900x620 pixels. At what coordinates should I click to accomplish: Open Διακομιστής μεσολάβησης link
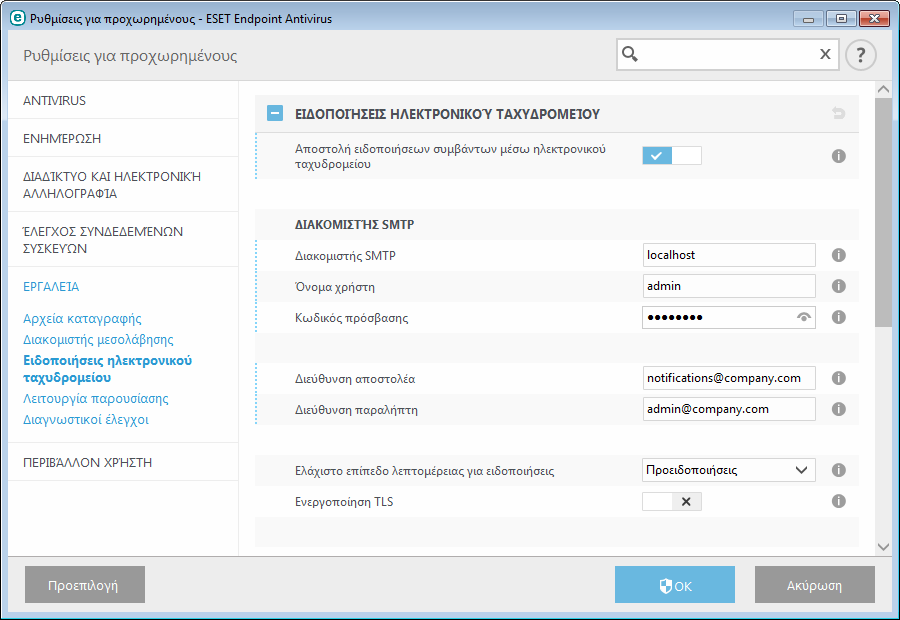pos(98,339)
